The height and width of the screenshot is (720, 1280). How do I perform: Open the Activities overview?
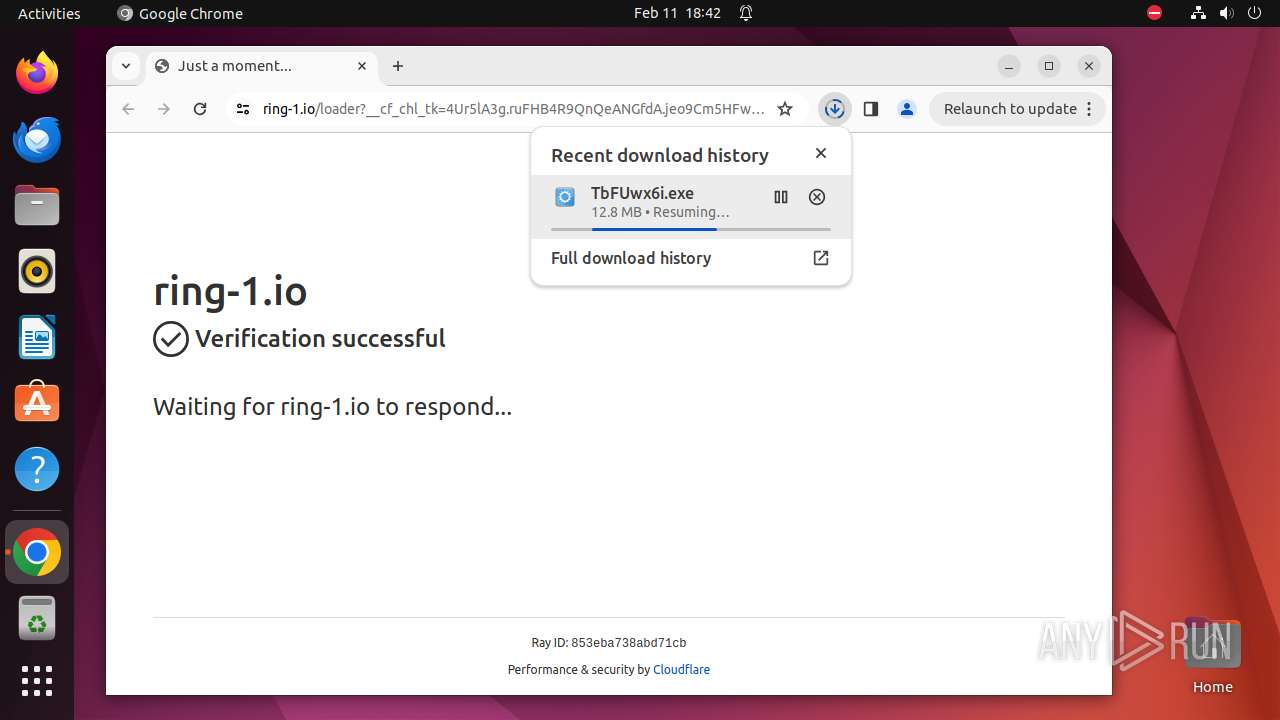49,13
